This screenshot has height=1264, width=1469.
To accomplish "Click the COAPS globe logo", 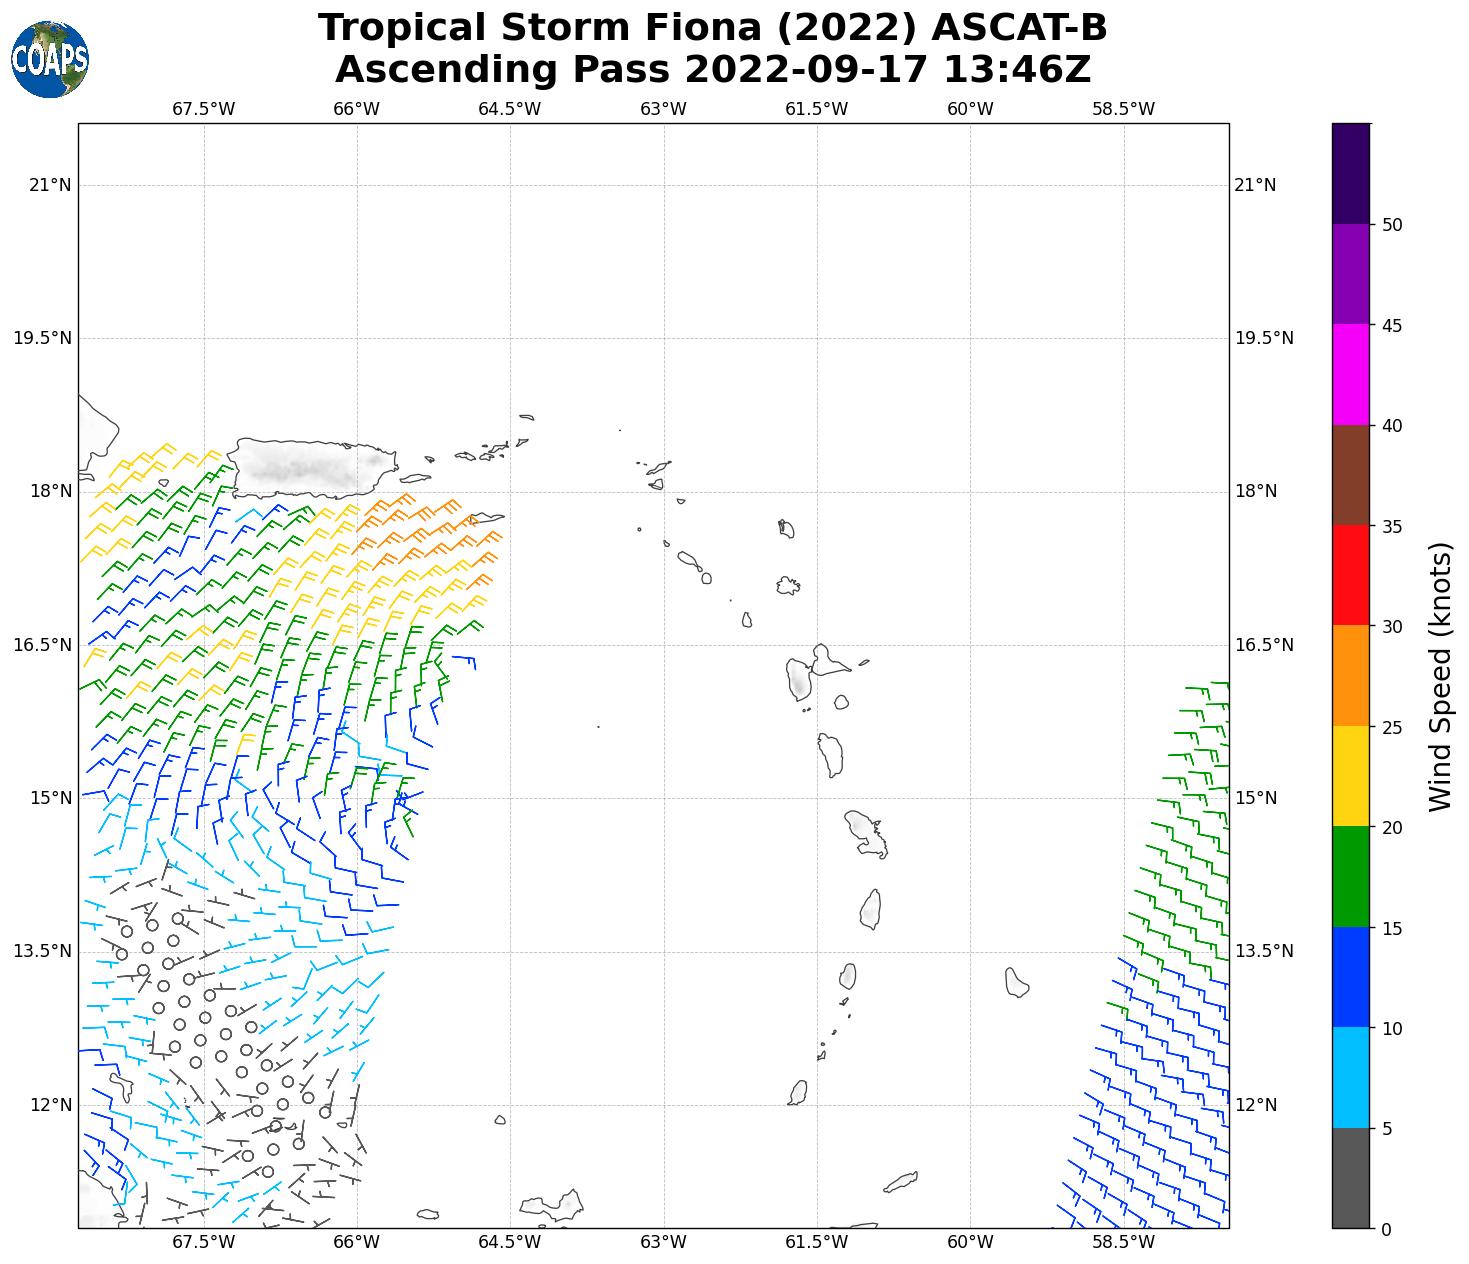I will pos(50,60).
